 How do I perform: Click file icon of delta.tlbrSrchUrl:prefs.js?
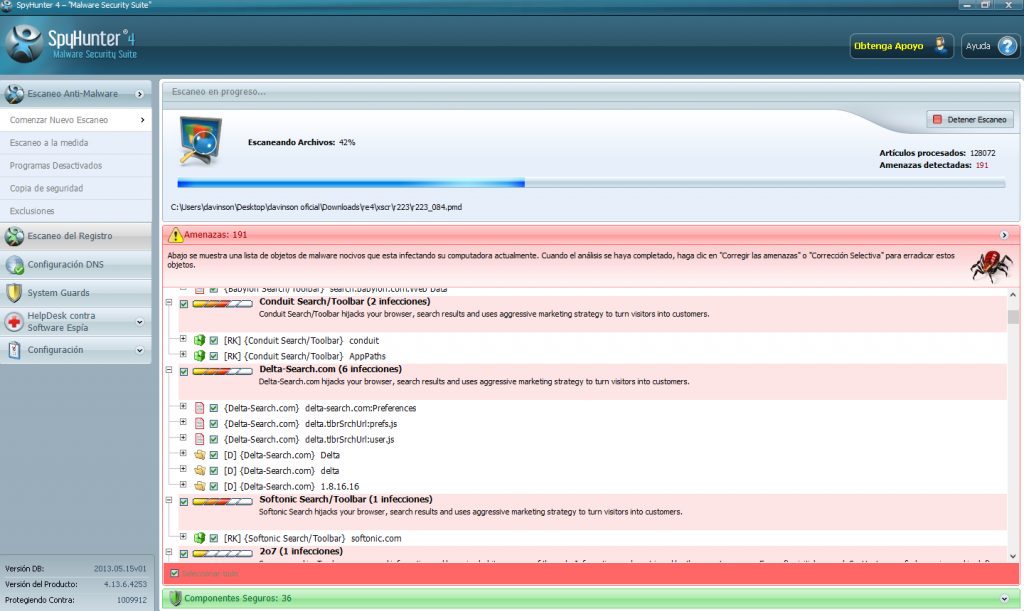point(199,424)
